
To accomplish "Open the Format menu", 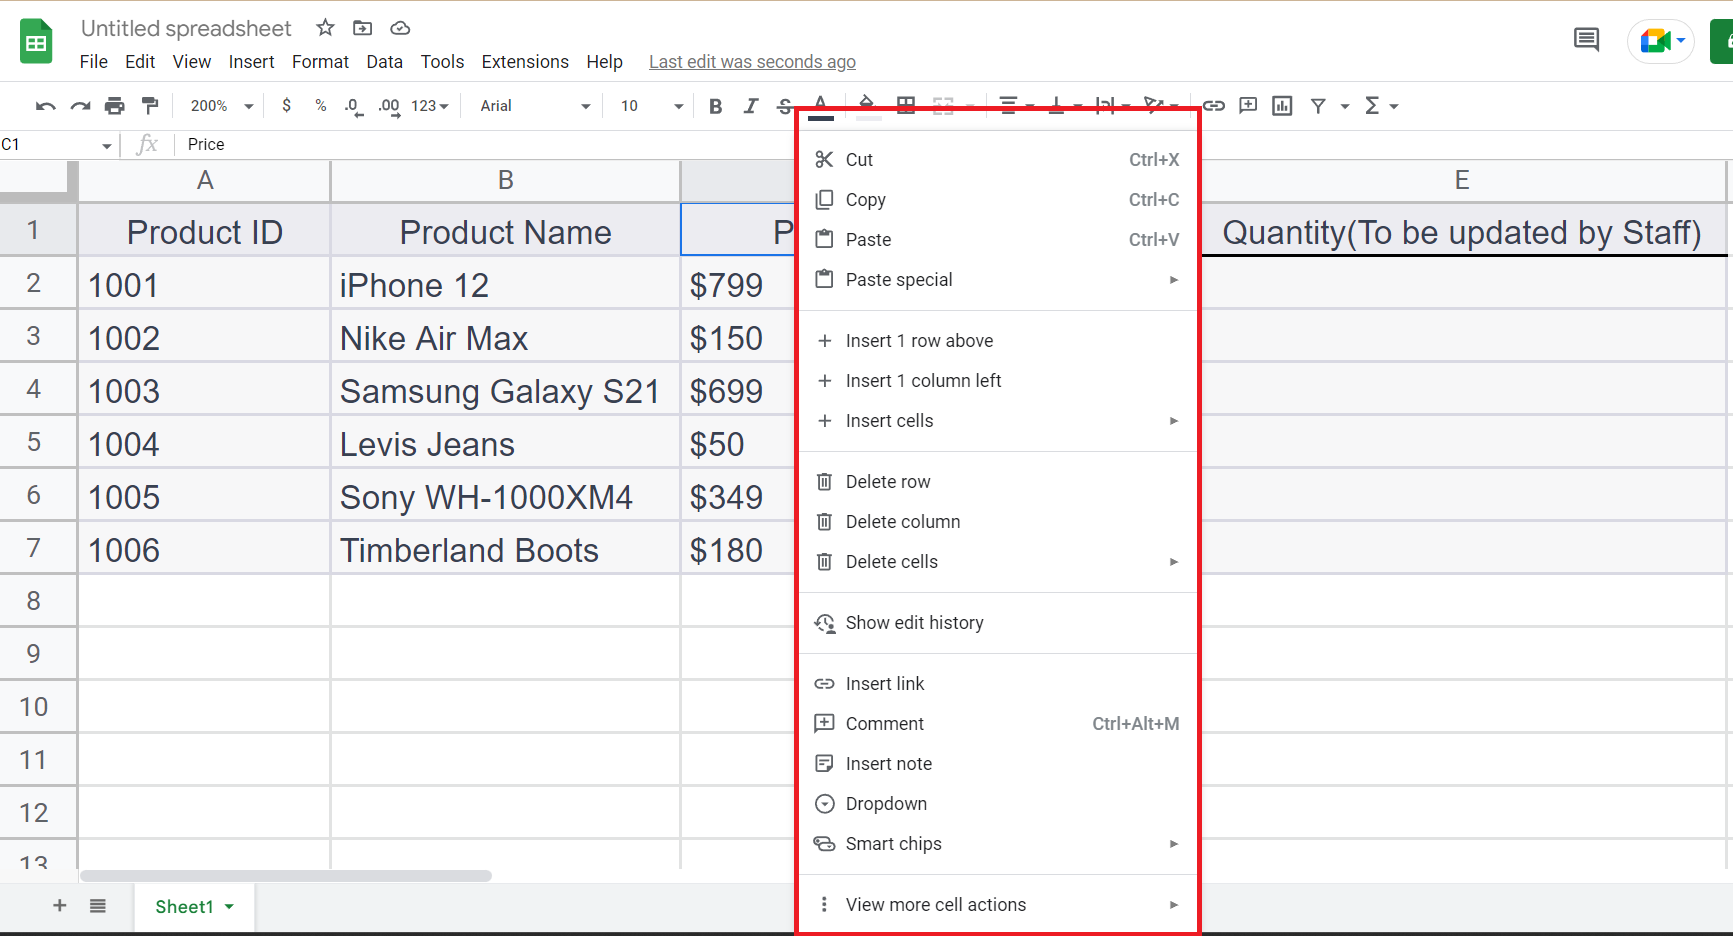I will tap(320, 62).
